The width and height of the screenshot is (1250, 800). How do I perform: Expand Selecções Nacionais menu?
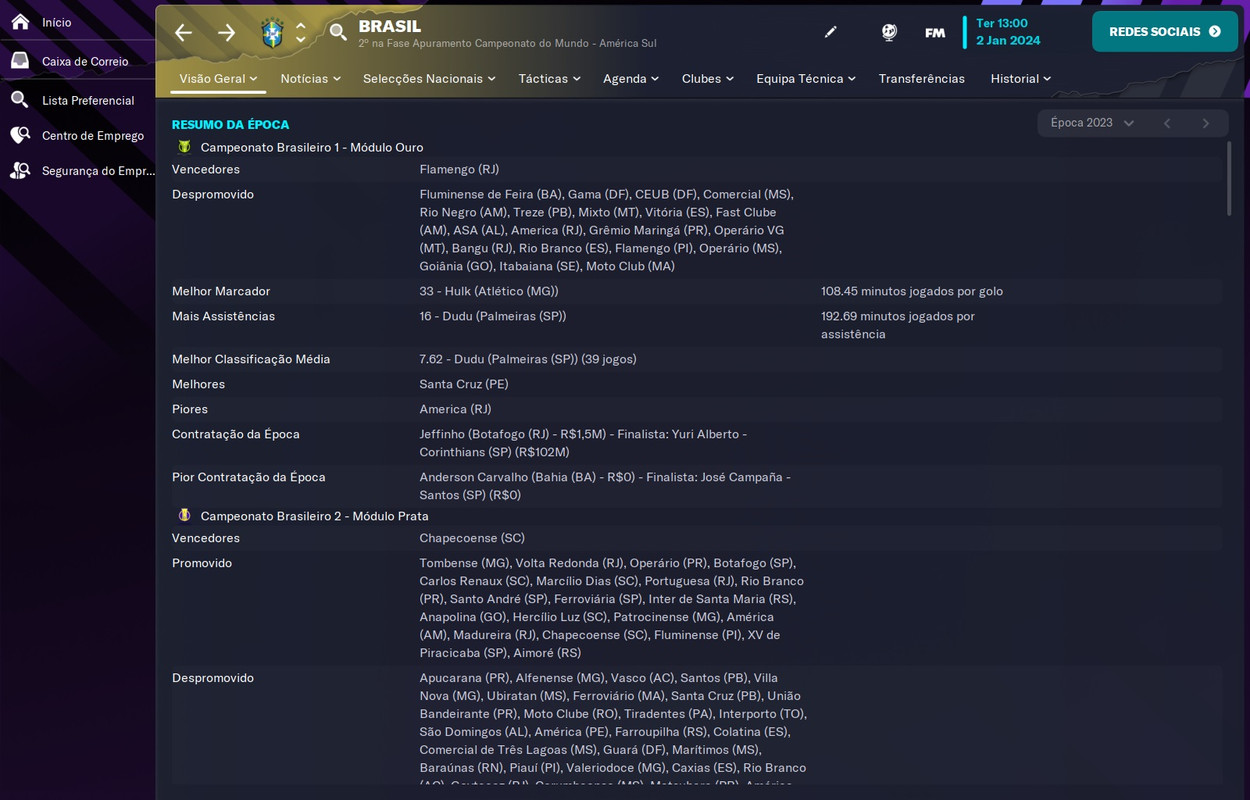click(429, 78)
